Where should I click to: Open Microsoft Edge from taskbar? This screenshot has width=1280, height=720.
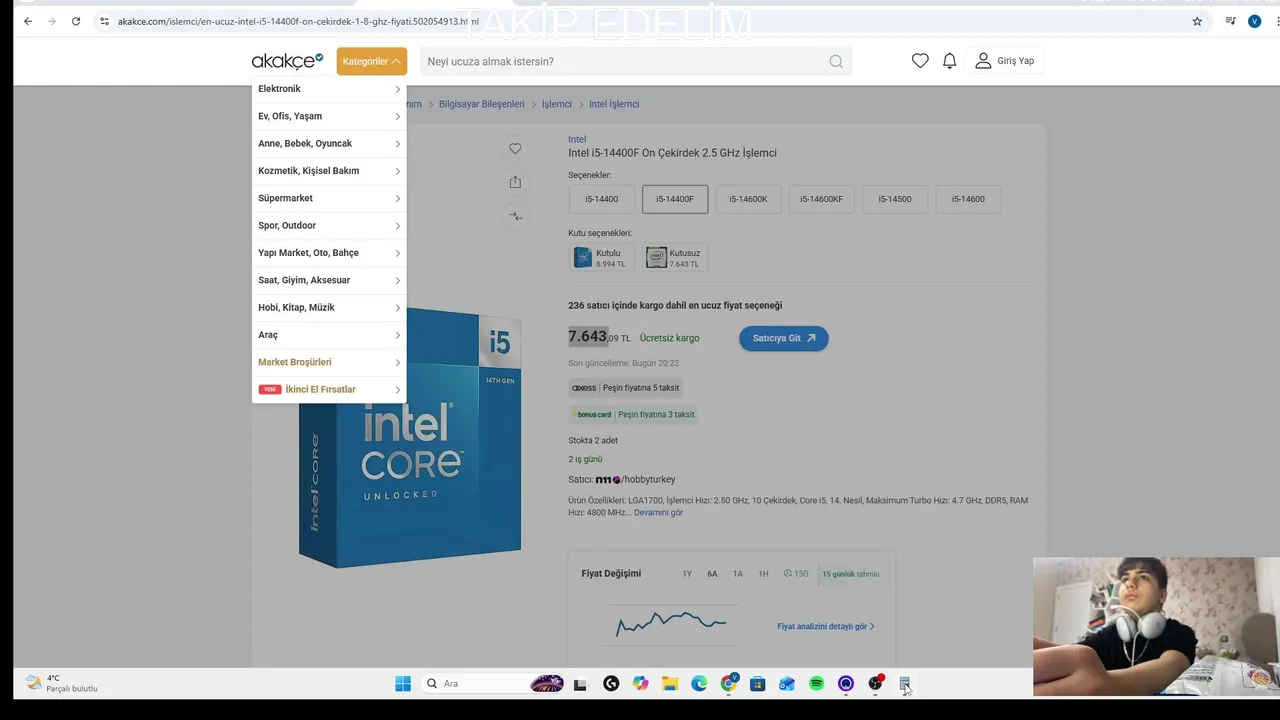pos(699,684)
